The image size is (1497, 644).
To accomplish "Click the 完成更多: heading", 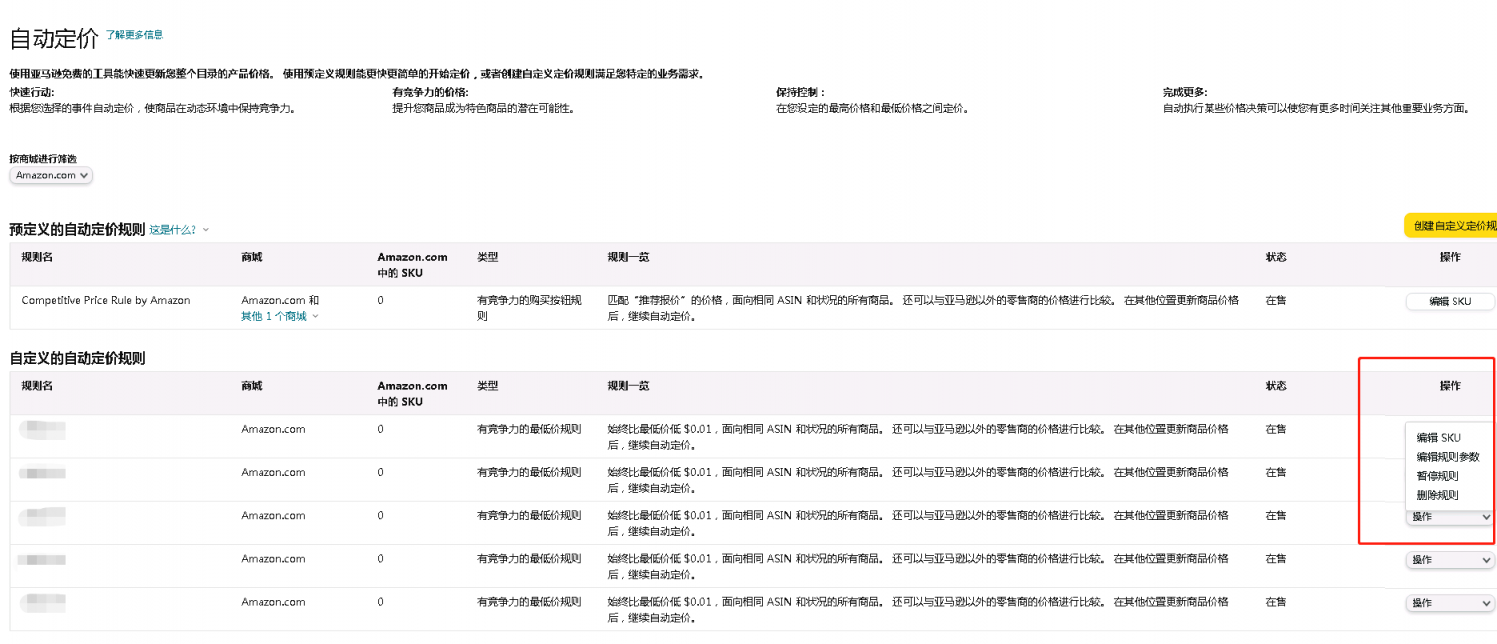I will [x=1185, y=92].
